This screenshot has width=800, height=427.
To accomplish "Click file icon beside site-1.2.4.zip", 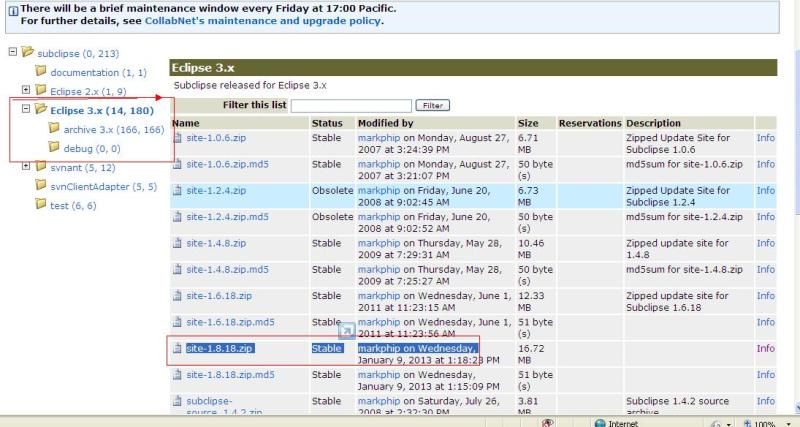I will 178,190.
